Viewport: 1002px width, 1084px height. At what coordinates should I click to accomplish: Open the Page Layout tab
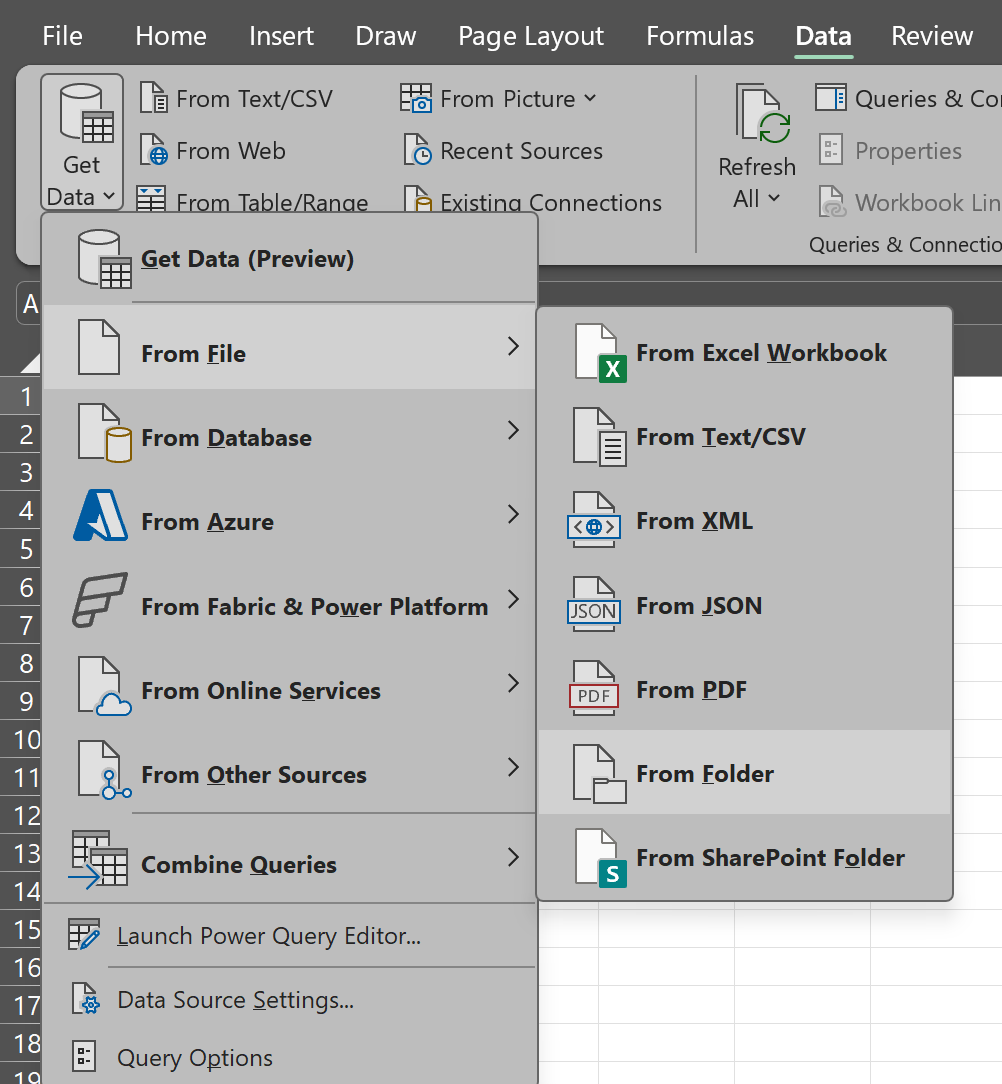point(531,36)
